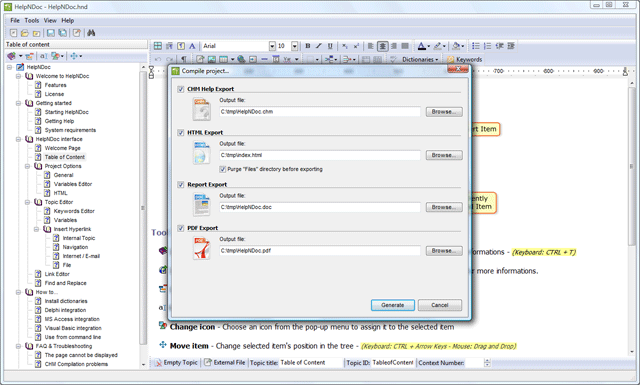Click the Rename topic icon
The image size is (640, 385).
[43, 56]
